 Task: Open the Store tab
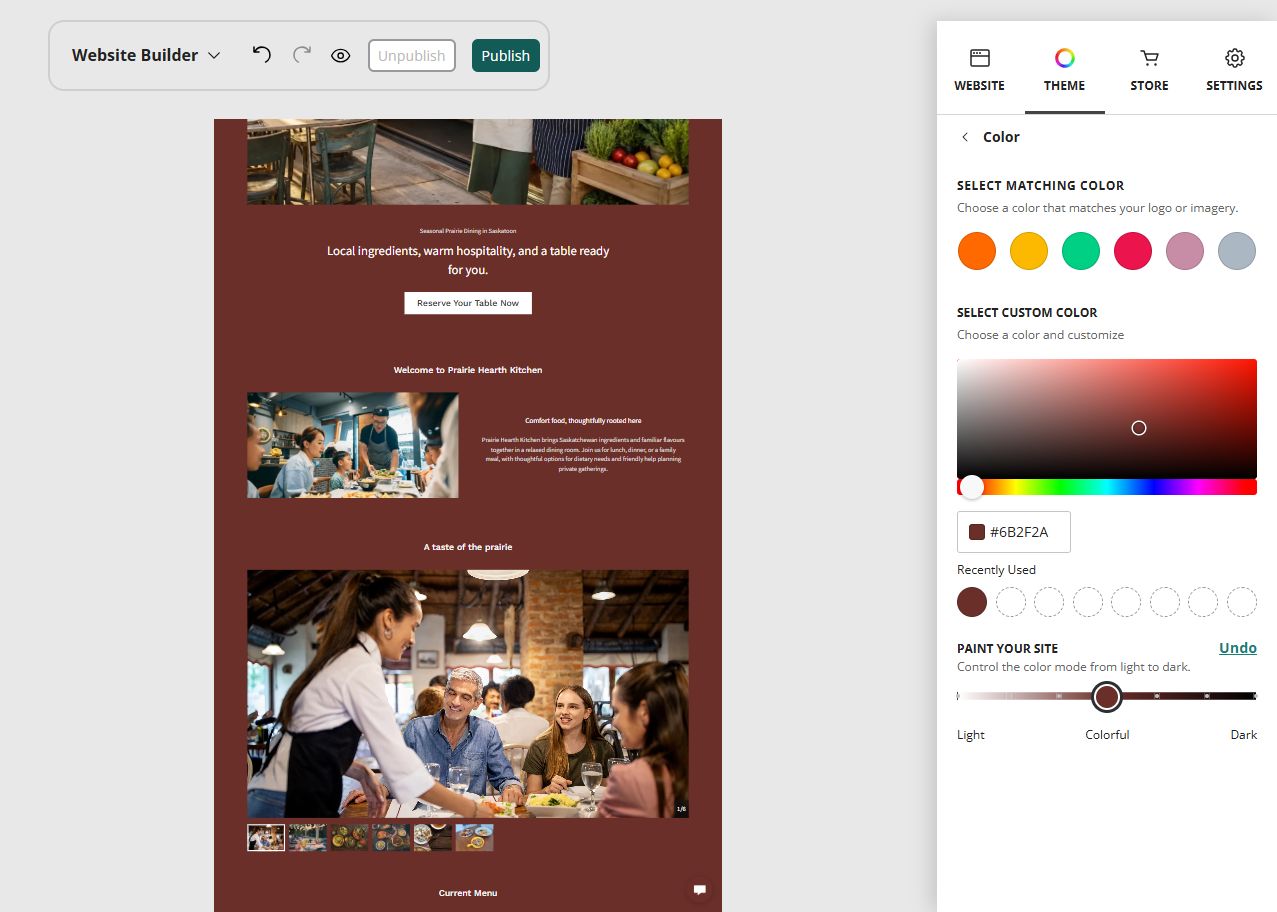click(x=1150, y=70)
